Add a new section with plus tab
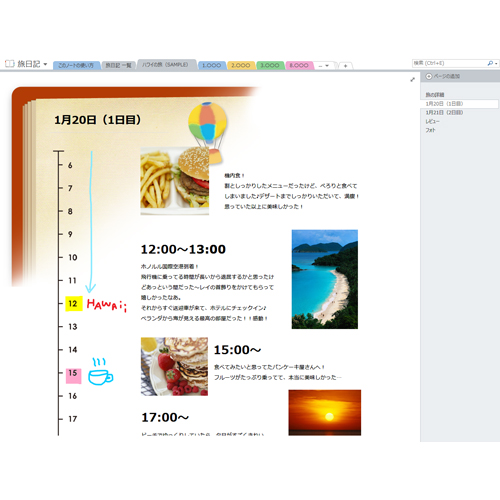Image resolution: width=500 pixels, height=500 pixels. pyautogui.click(x=345, y=66)
